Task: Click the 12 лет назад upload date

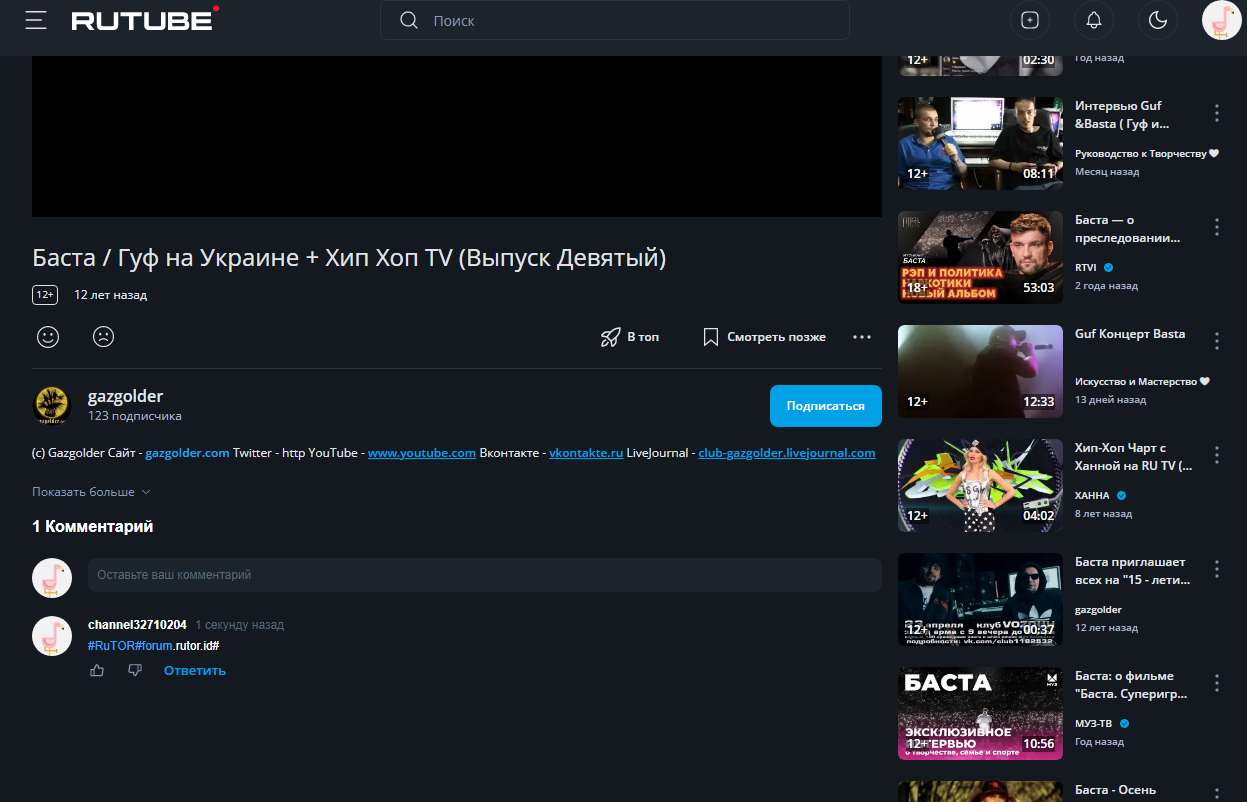Action: tap(110, 296)
